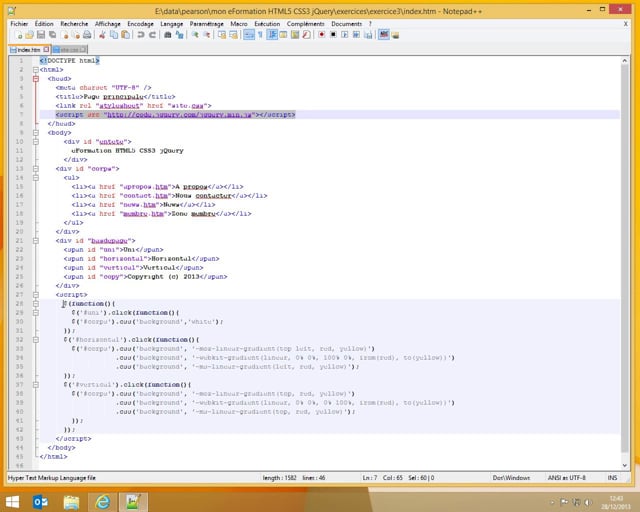Image resolution: width=640 pixels, height=512 pixels.
Task: Click the last toolbar icon after spell-check
Action: [395, 35]
